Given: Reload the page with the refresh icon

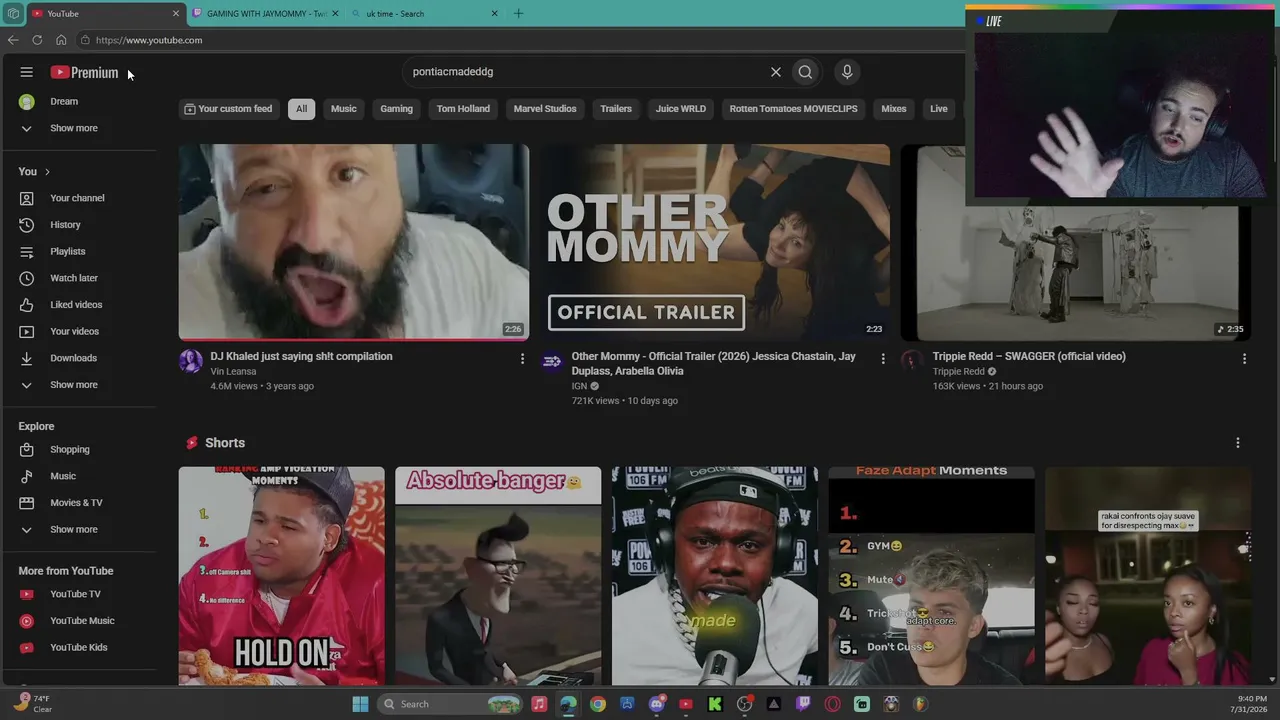Looking at the screenshot, I should click(37, 40).
